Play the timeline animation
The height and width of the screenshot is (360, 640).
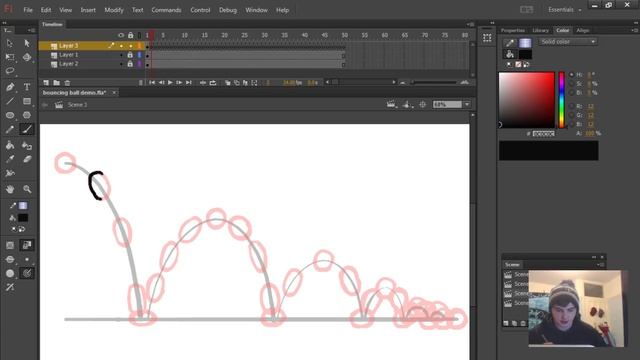click(170, 83)
